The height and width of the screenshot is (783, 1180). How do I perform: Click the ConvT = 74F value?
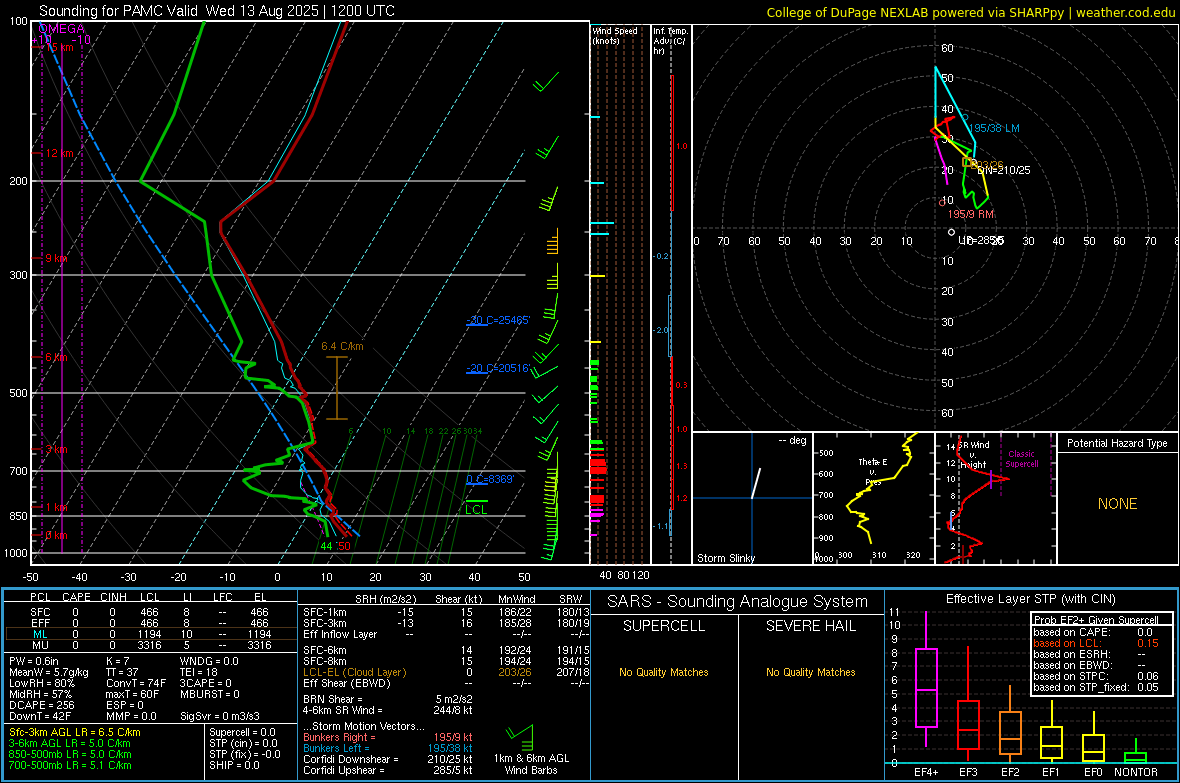(x=135, y=683)
